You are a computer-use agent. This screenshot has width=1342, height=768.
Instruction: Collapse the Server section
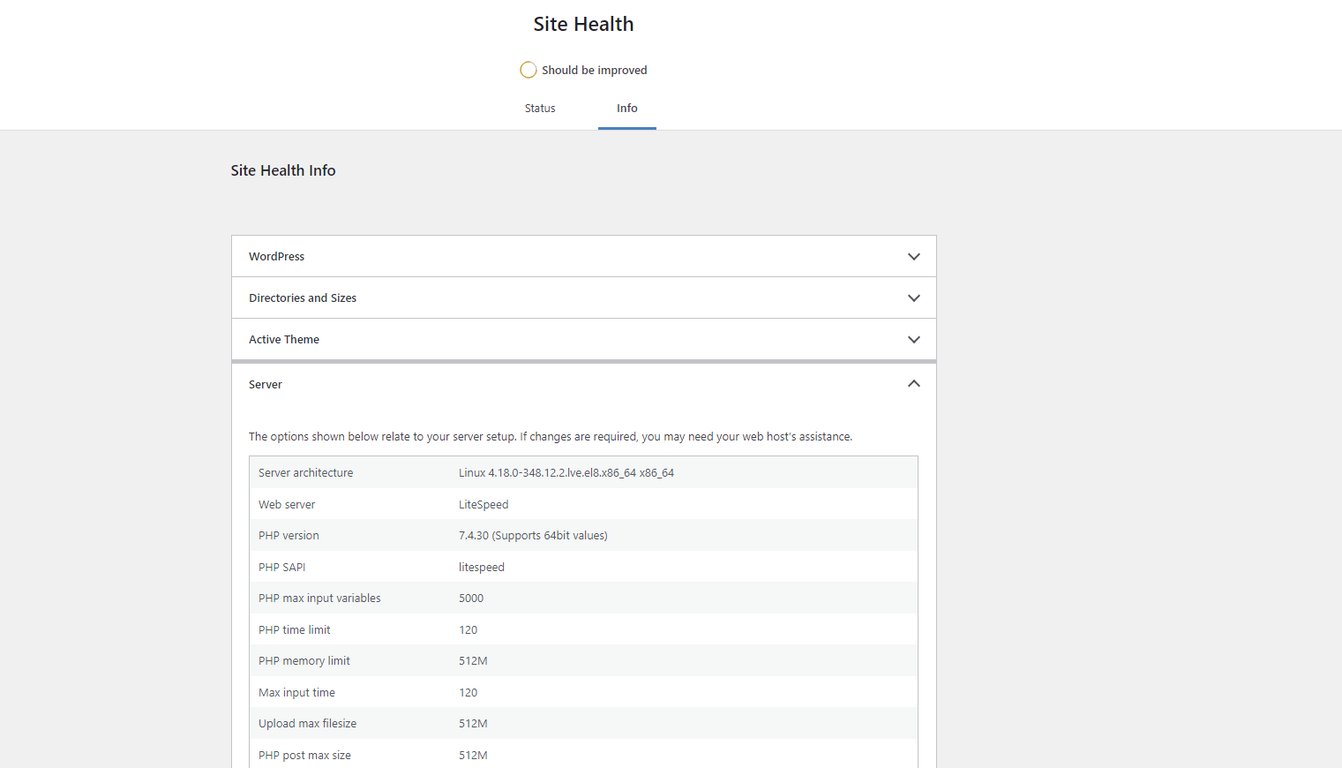583,383
